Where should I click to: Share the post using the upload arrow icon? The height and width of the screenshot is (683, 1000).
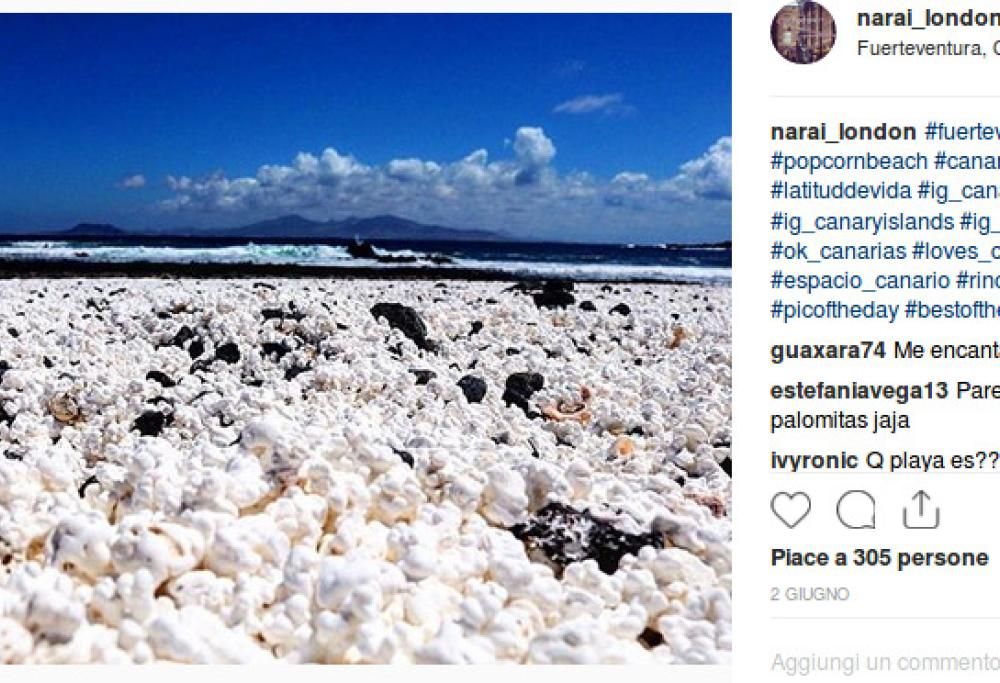pos(921,510)
